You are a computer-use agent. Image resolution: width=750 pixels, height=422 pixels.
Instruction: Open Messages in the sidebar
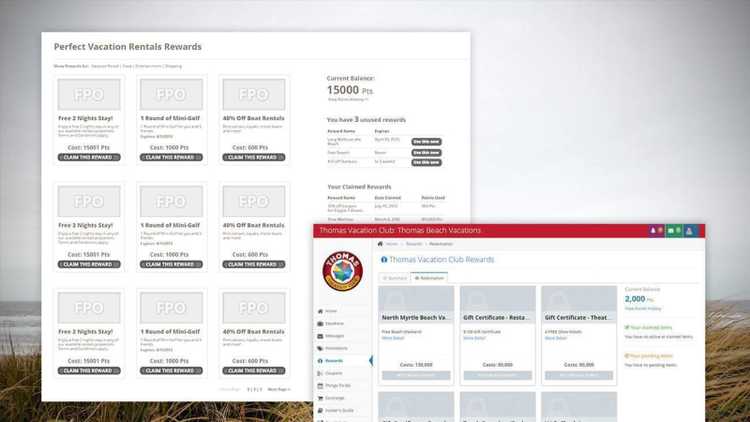click(x=333, y=336)
